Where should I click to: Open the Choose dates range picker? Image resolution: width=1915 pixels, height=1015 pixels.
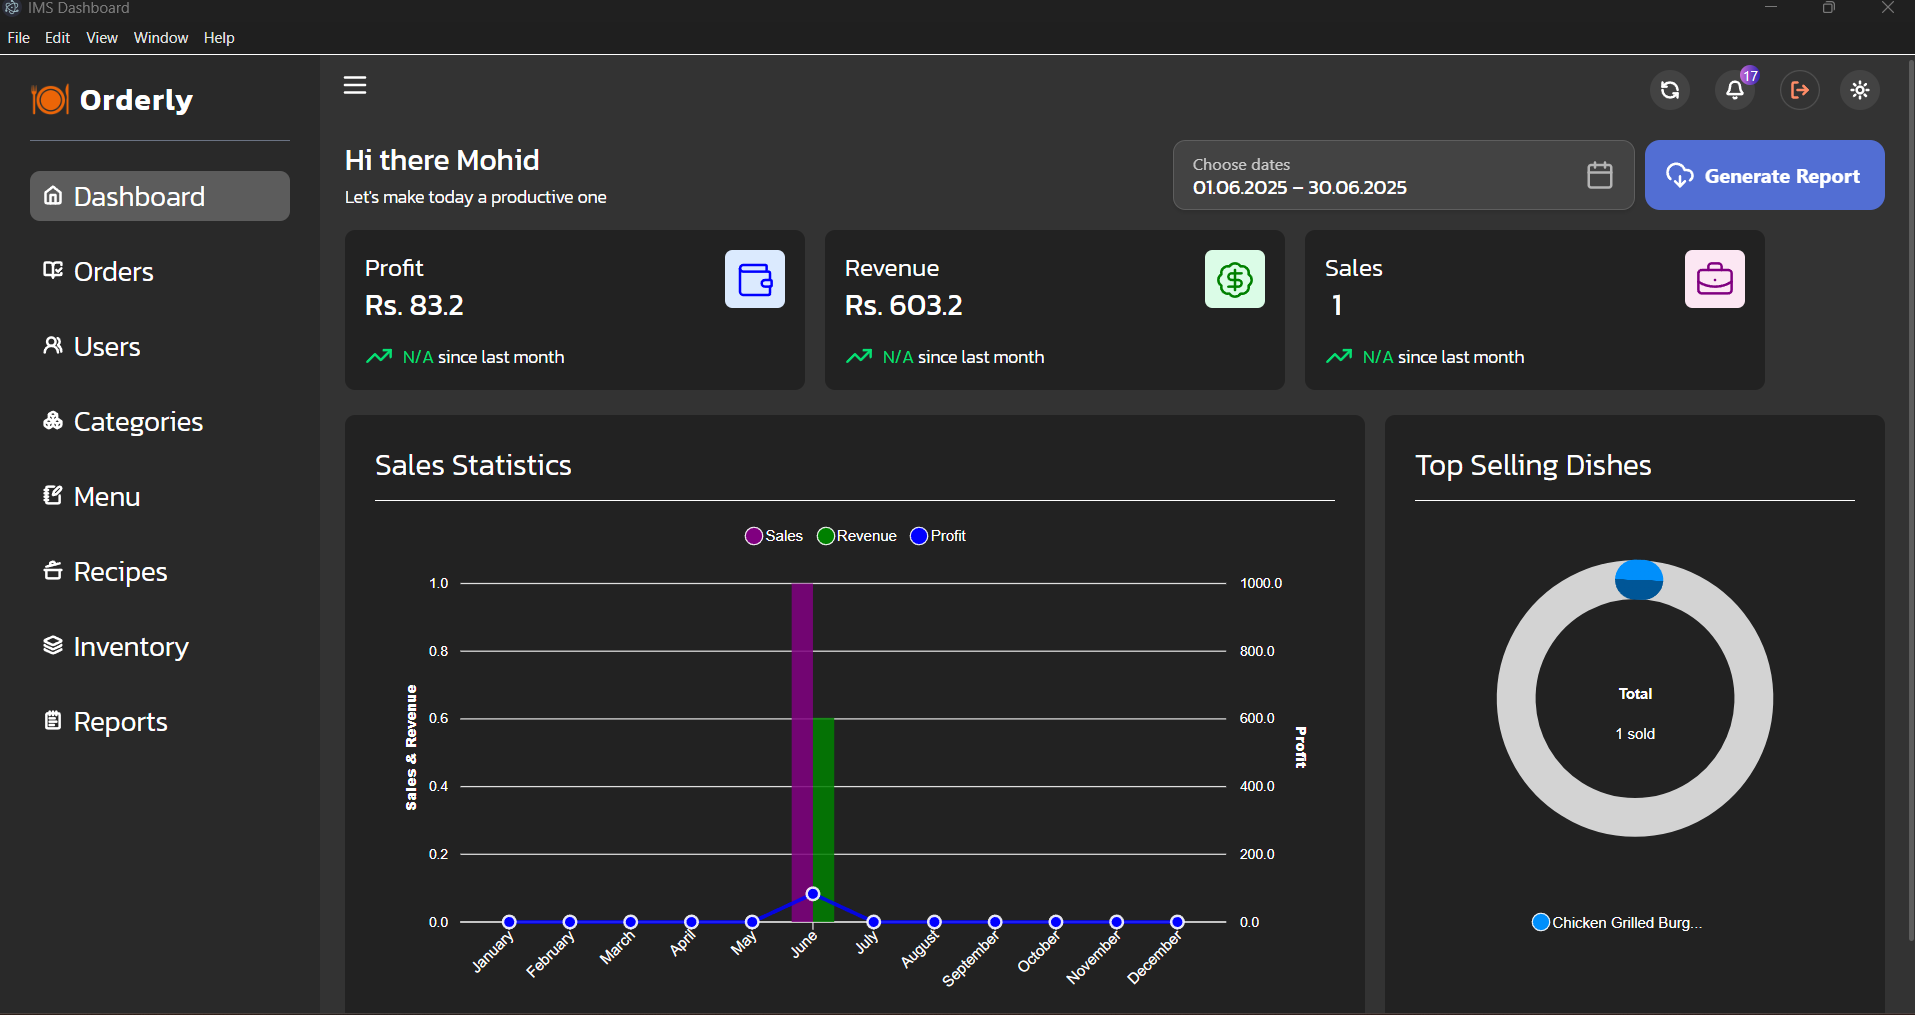click(x=1403, y=175)
